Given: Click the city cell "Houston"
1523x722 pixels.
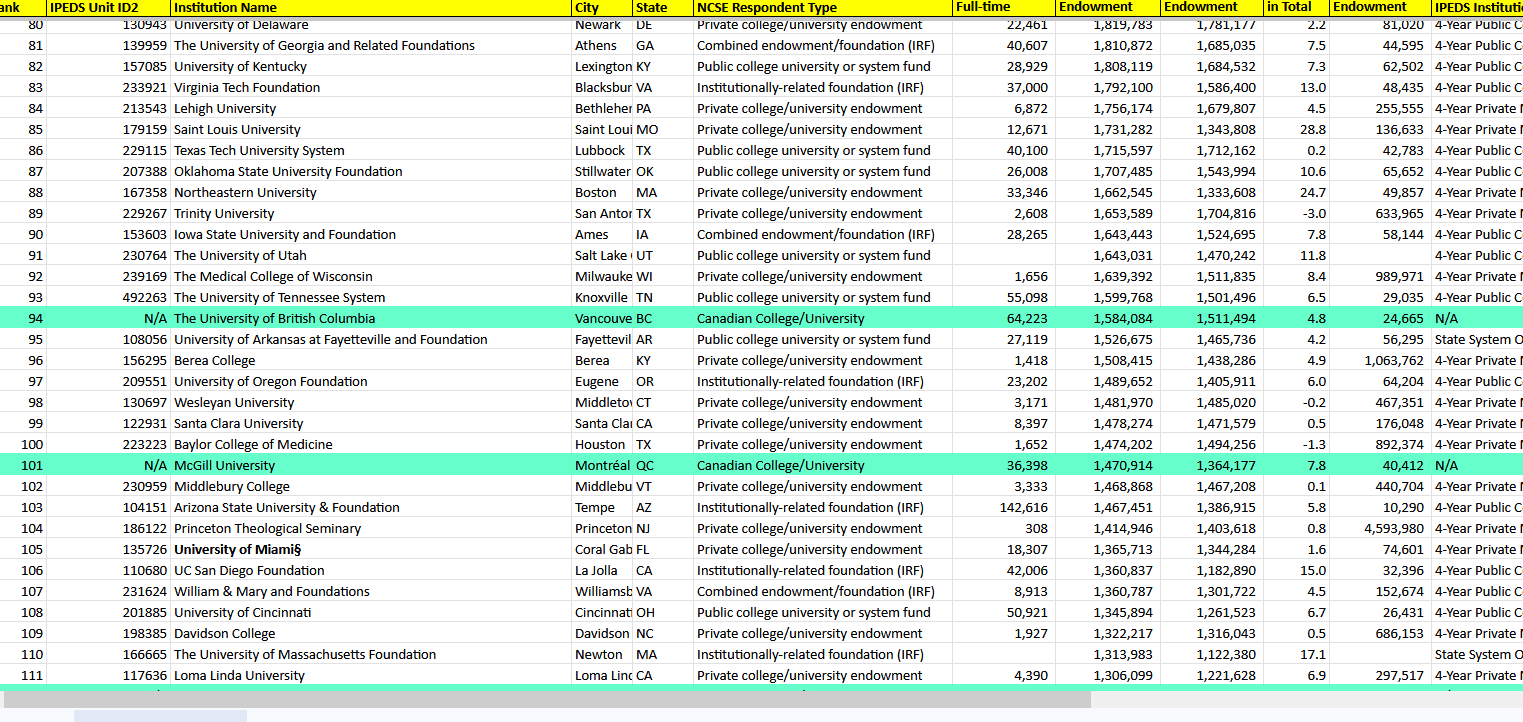Looking at the screenshot, I should [602, 445].
